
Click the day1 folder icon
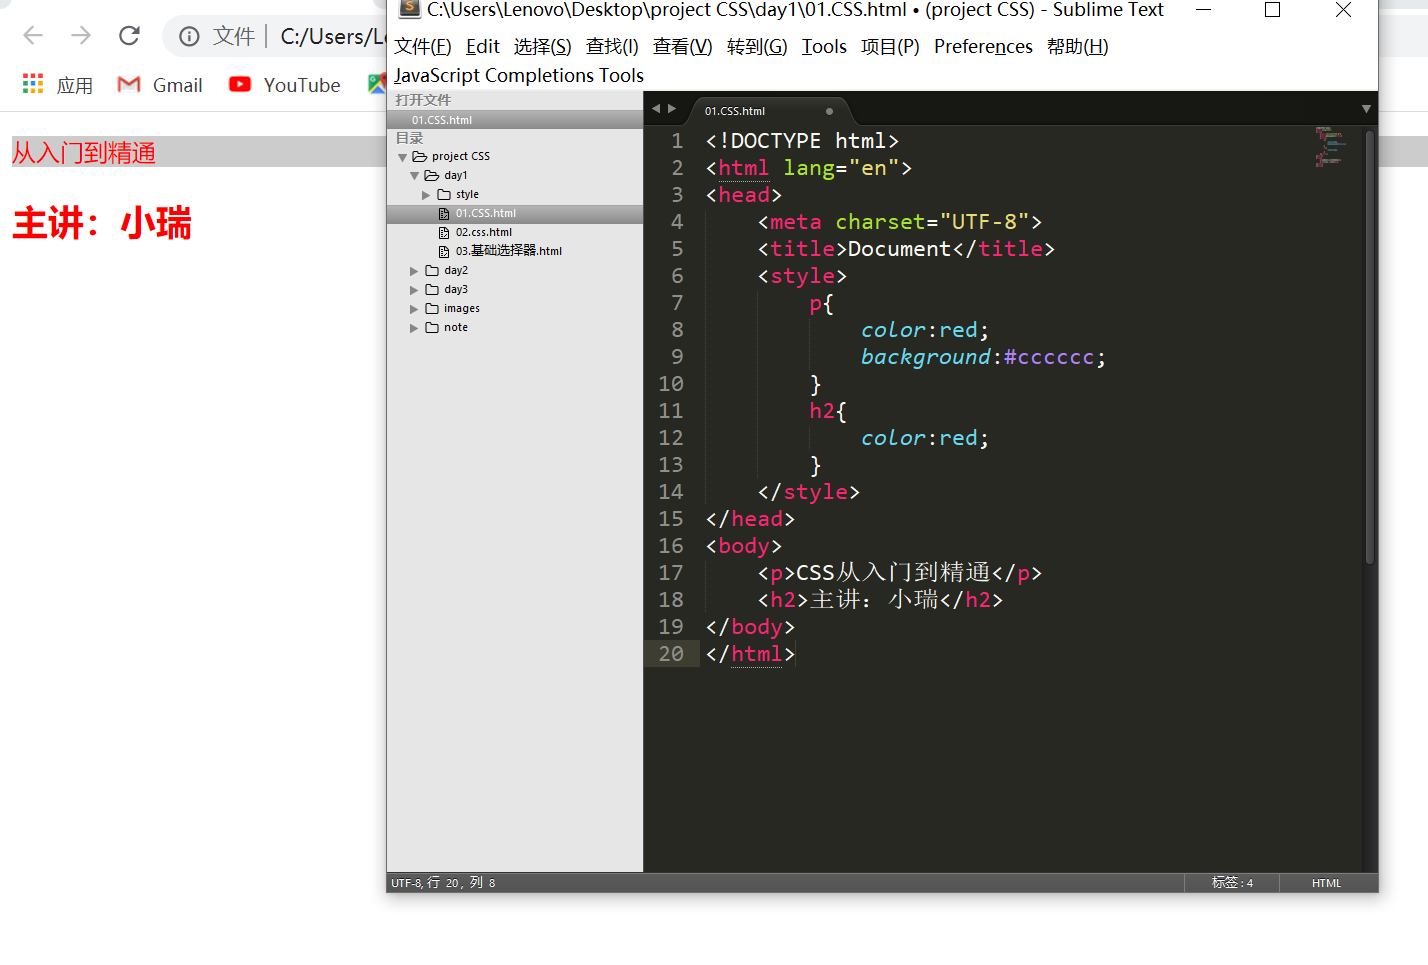(x=432, y=176)
